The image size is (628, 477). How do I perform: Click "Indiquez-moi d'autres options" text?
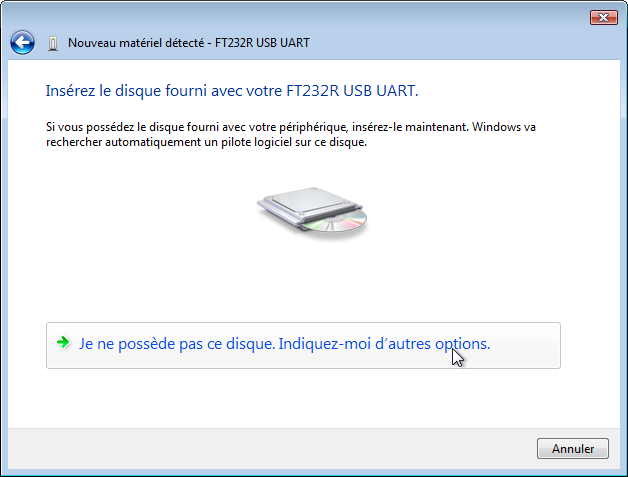coord(384,344)
